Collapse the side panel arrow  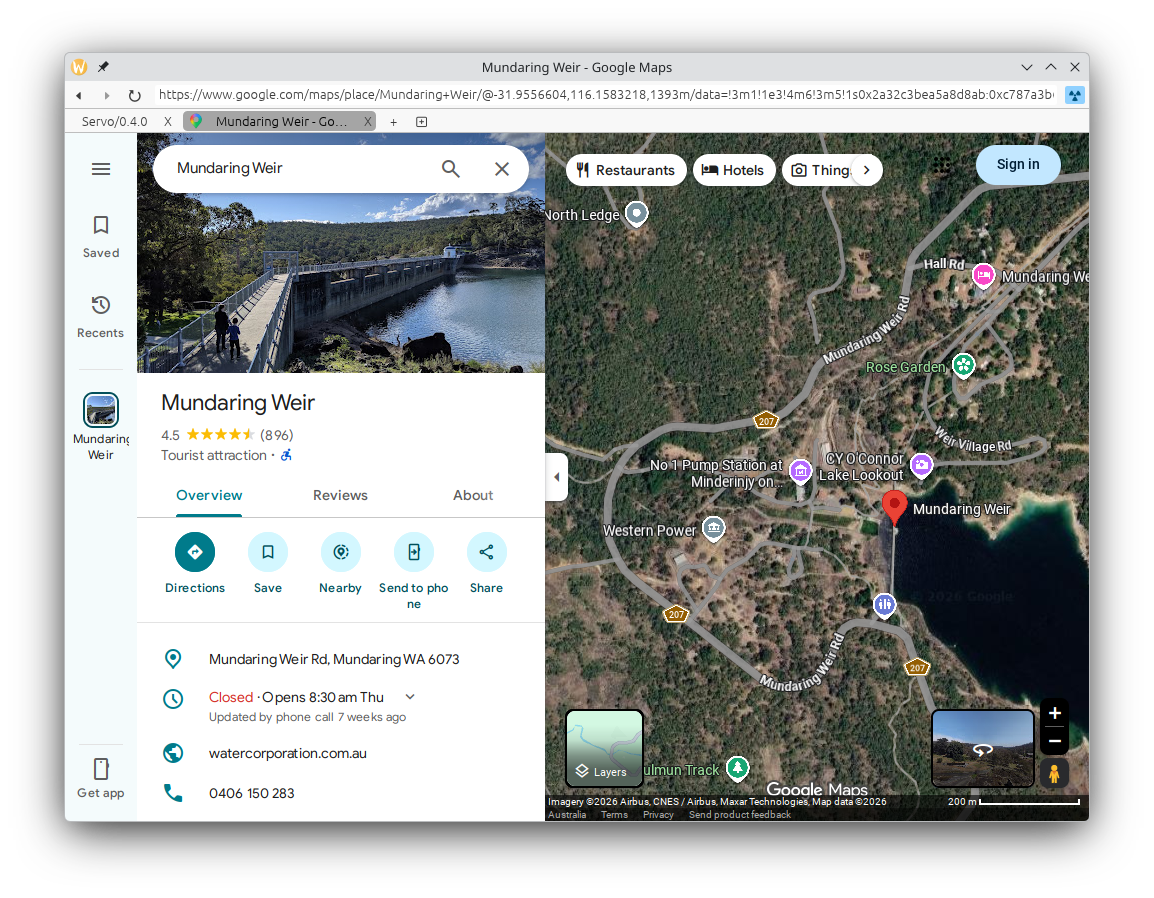pyautogui.click(x=556, y=477)
